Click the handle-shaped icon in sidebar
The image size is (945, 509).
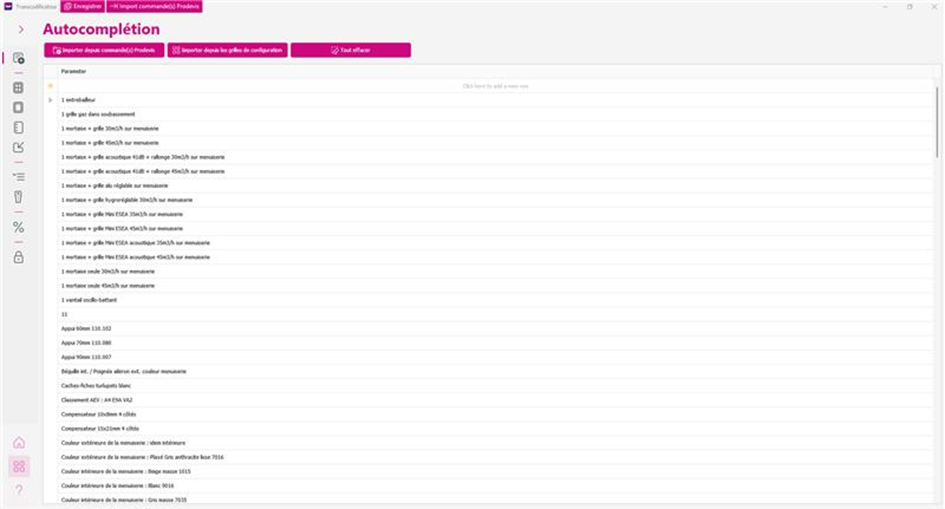point(18,197)
